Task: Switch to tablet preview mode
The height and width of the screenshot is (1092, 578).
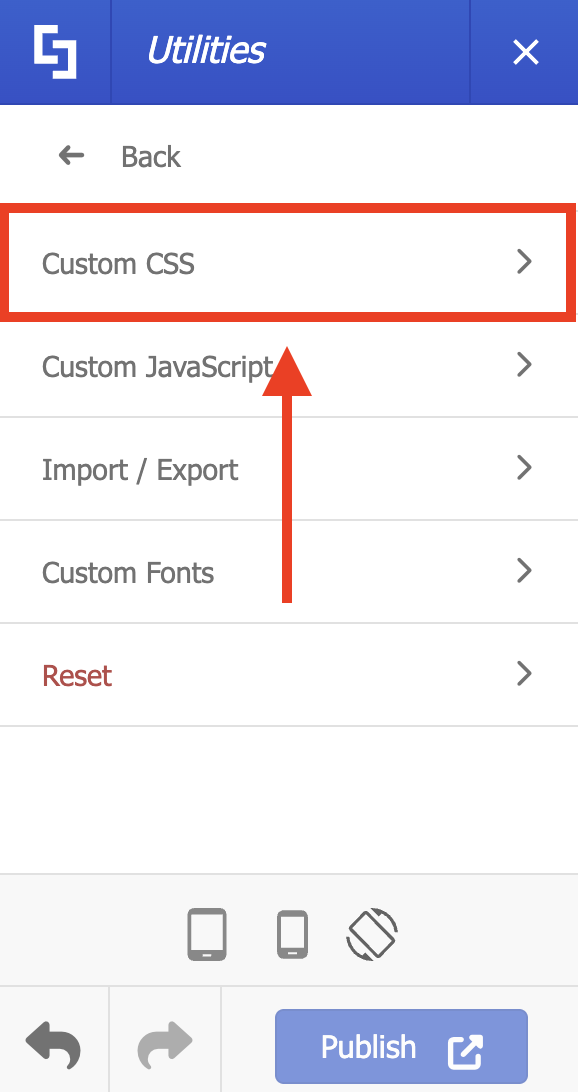Action: coord(207,933)
